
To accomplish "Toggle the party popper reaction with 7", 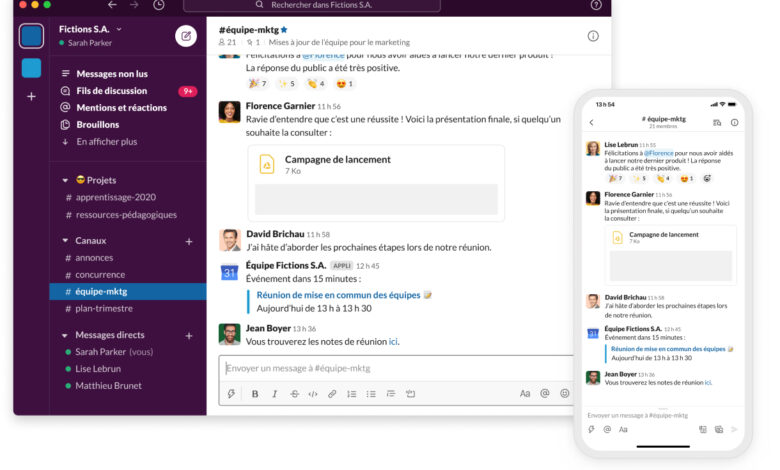I will (x=258, y=84).
